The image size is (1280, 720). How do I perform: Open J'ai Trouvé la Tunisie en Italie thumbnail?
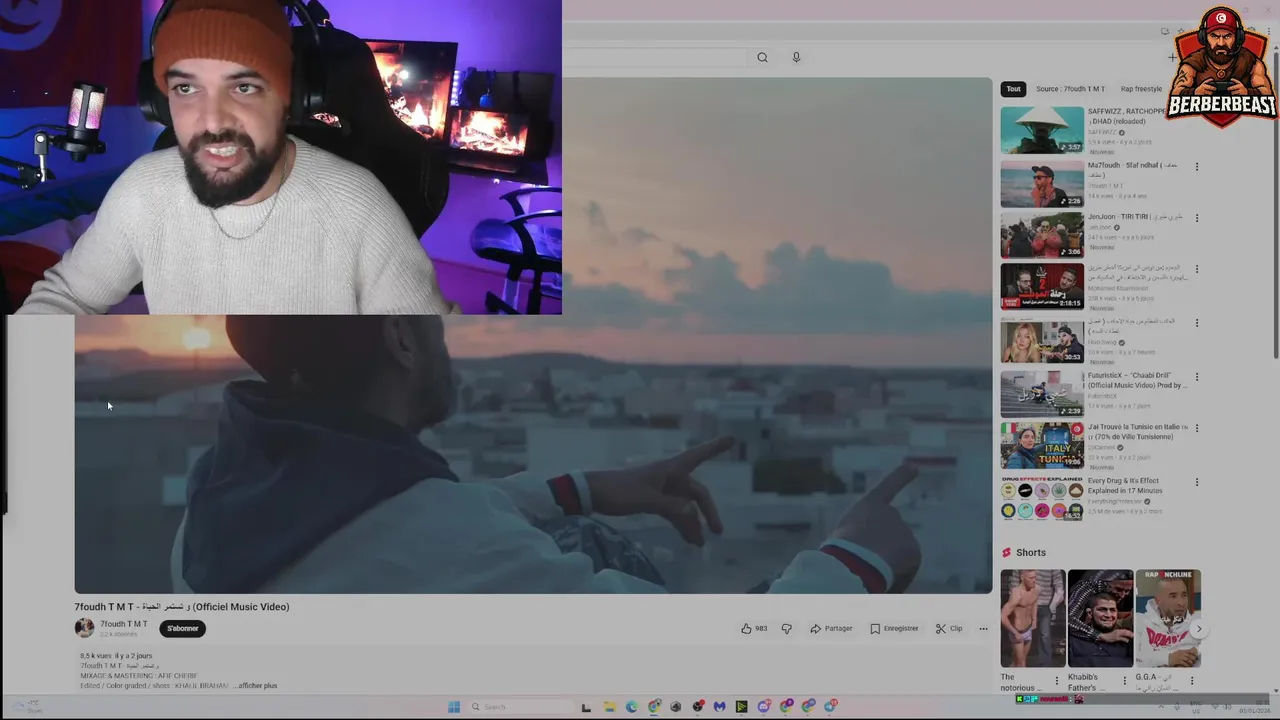pos(1042,446)
